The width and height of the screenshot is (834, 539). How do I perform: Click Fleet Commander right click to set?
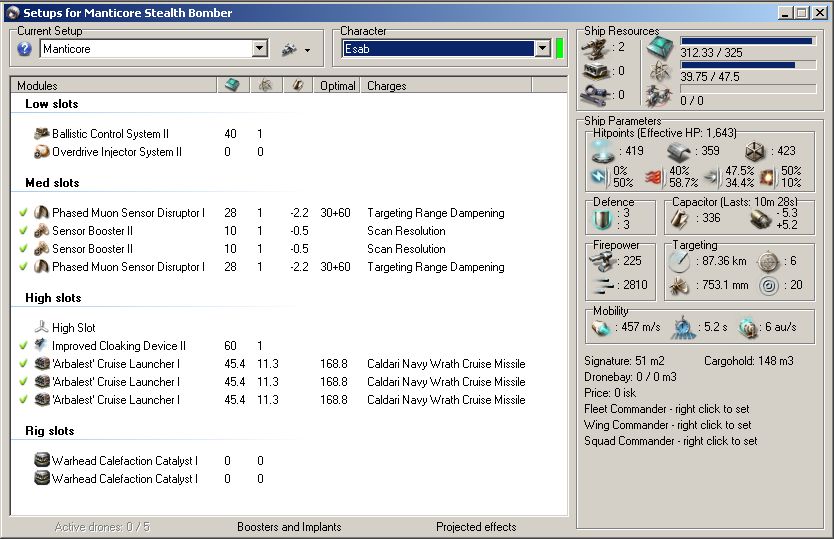(666, 409)
